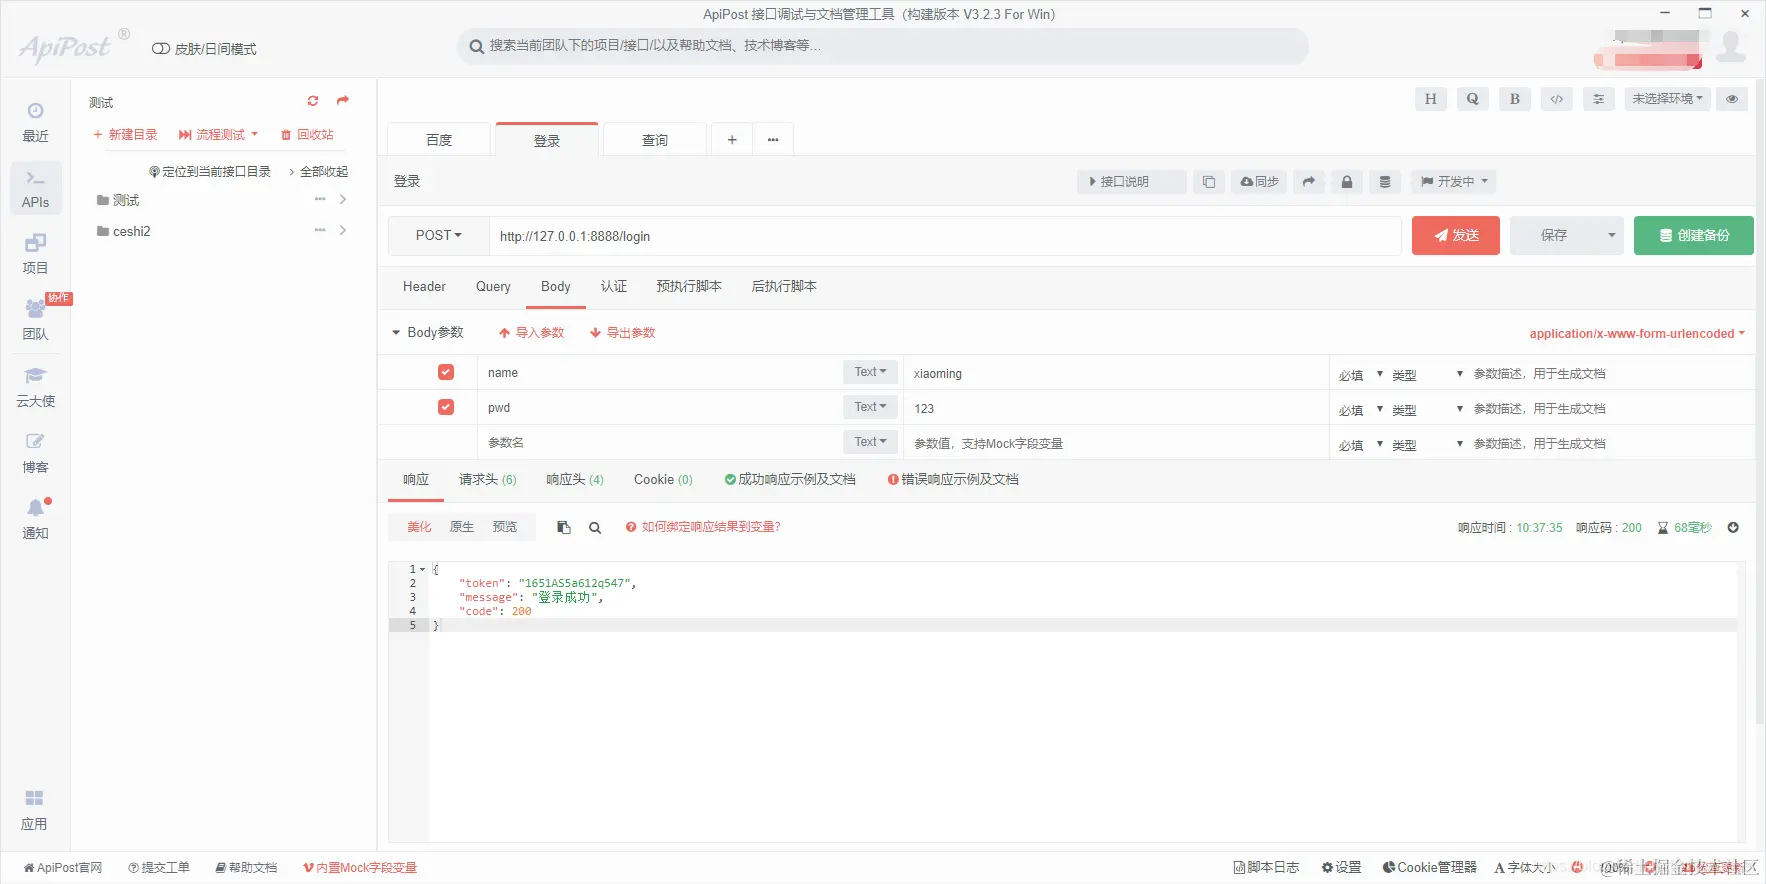
Task: Open the 后执行脚本 post-script tab
Action: pos(784,287)
